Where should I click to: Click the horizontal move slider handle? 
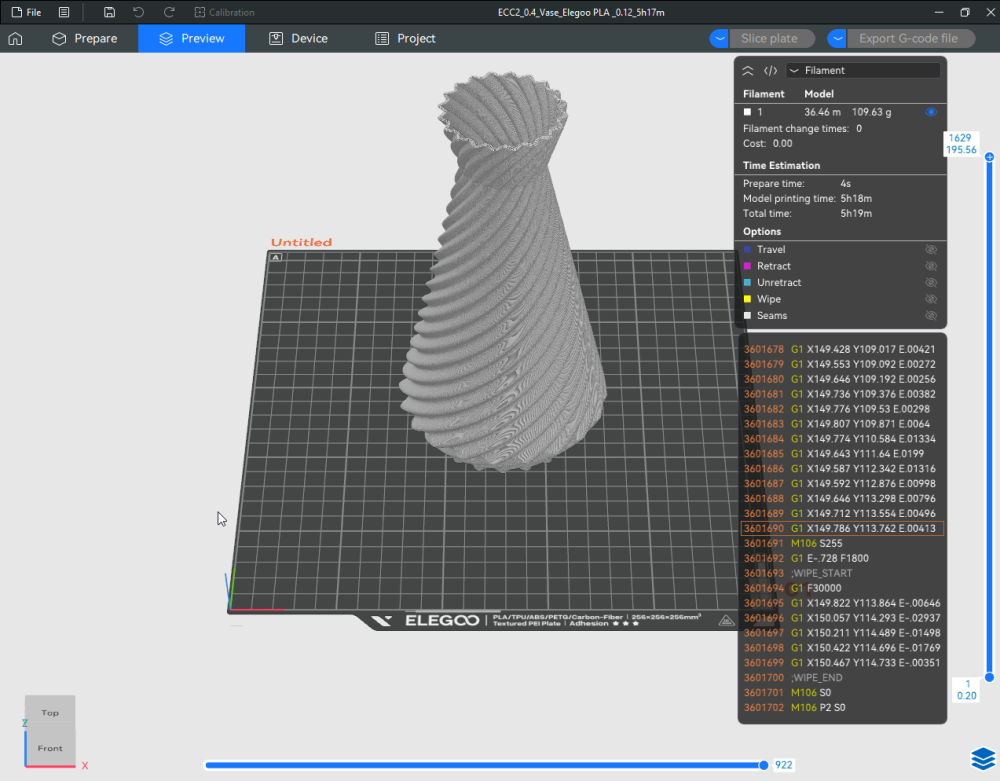[x=764, y=765]
